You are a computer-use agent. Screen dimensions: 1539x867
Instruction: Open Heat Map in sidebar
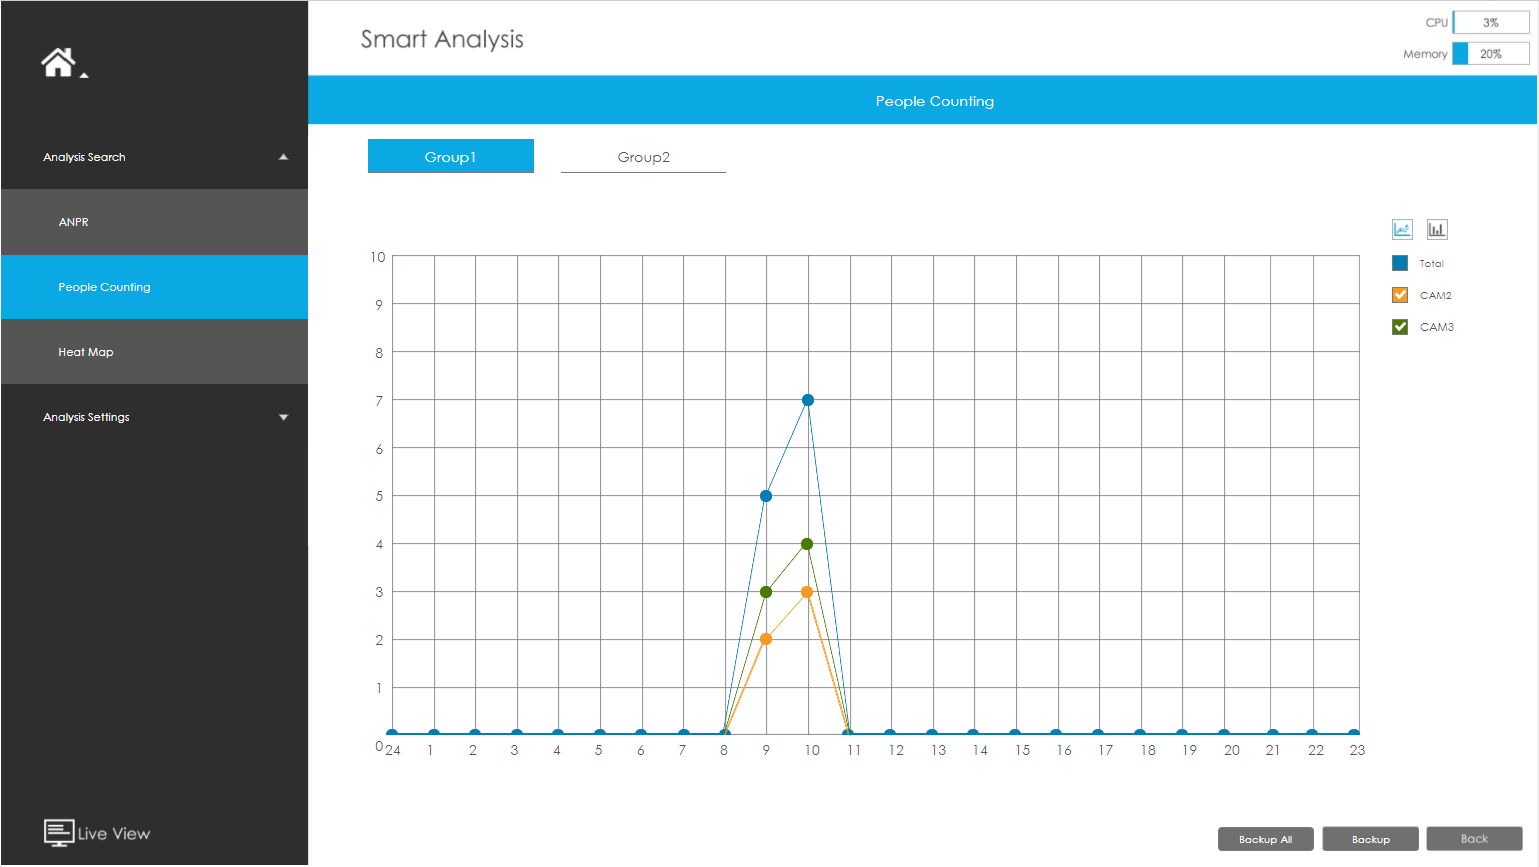point(154,352)
